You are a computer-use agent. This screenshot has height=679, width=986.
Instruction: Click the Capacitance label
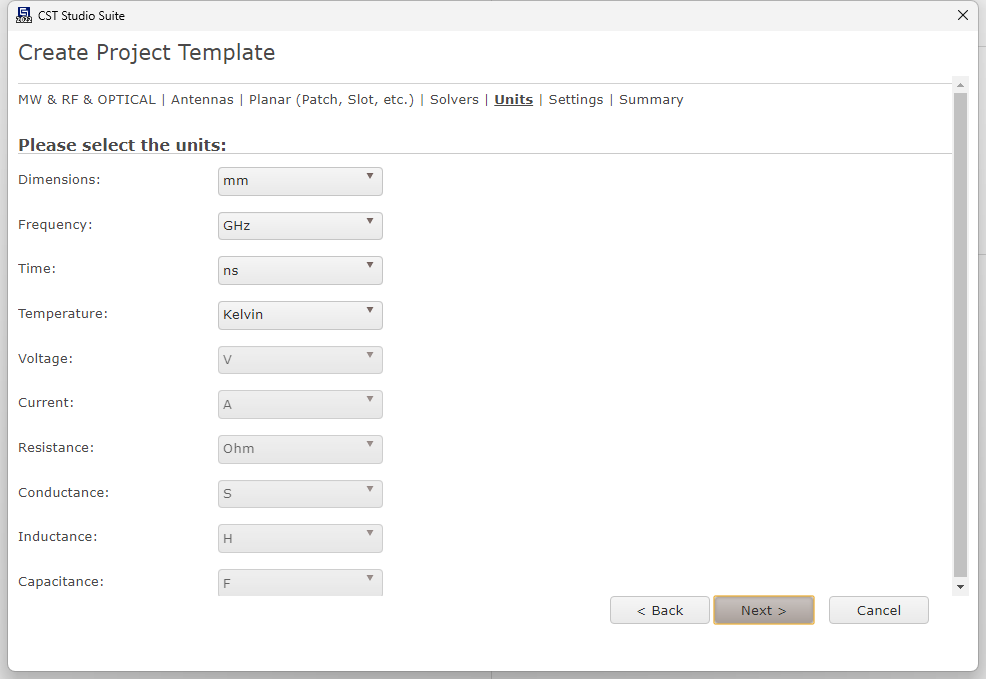(61, 582)
